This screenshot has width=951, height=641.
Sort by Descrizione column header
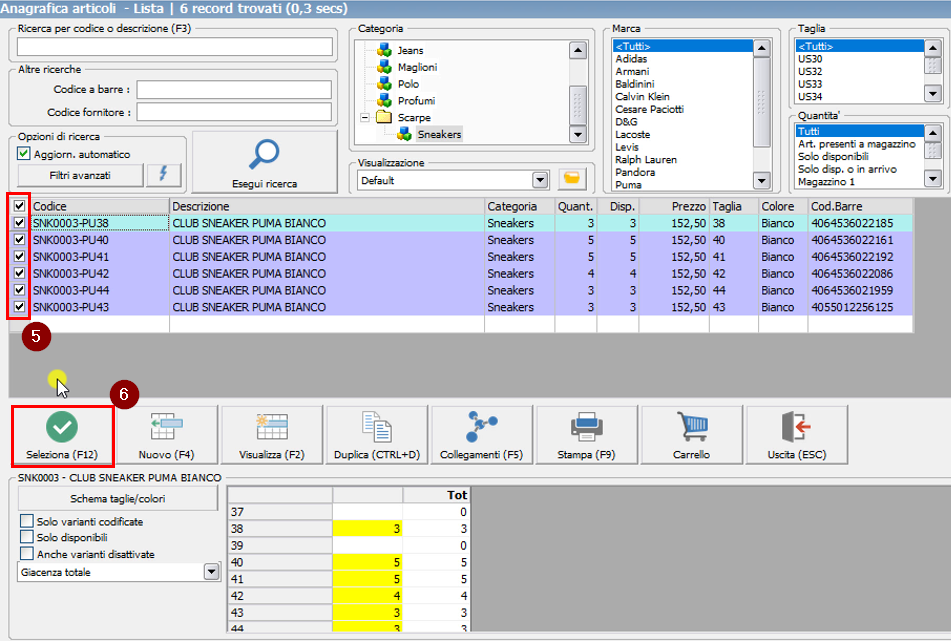click(327, 206)
